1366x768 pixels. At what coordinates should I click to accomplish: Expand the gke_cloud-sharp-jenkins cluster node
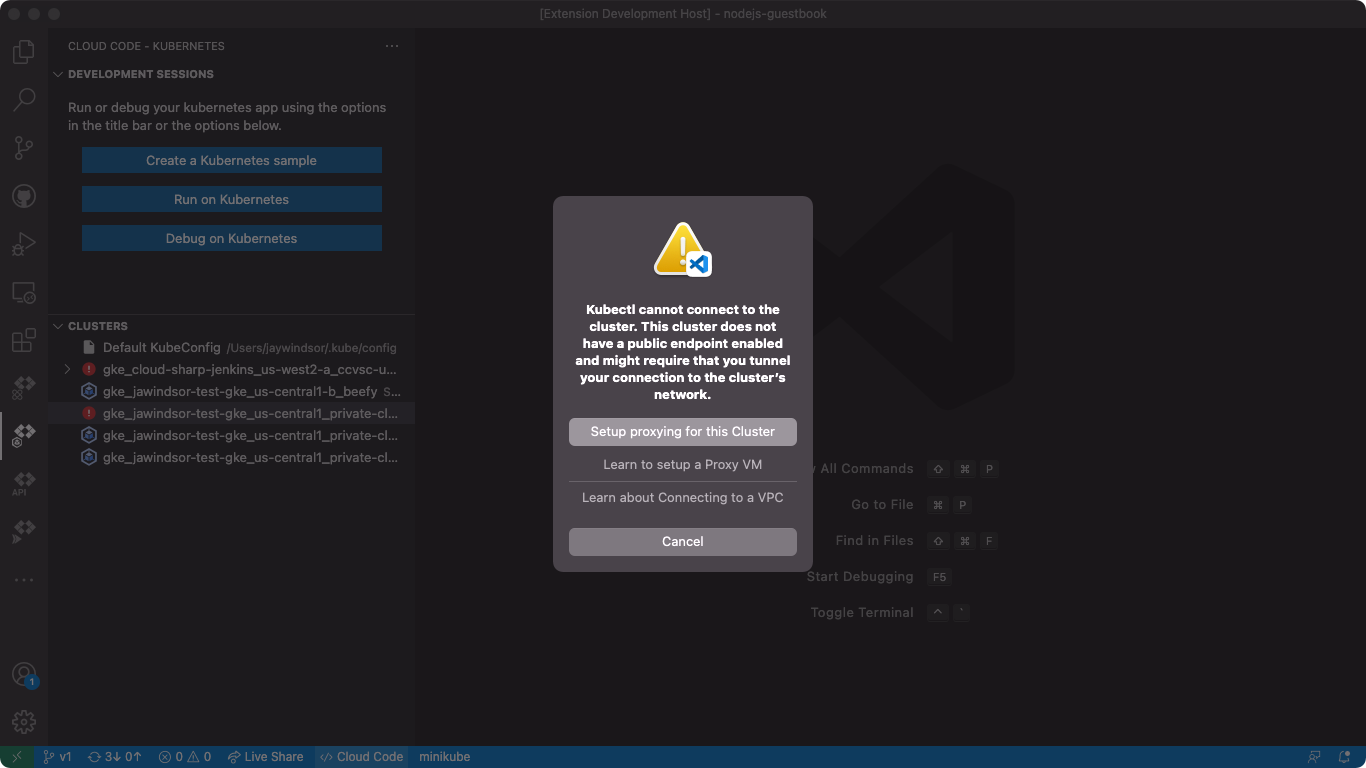click(67, 369)
